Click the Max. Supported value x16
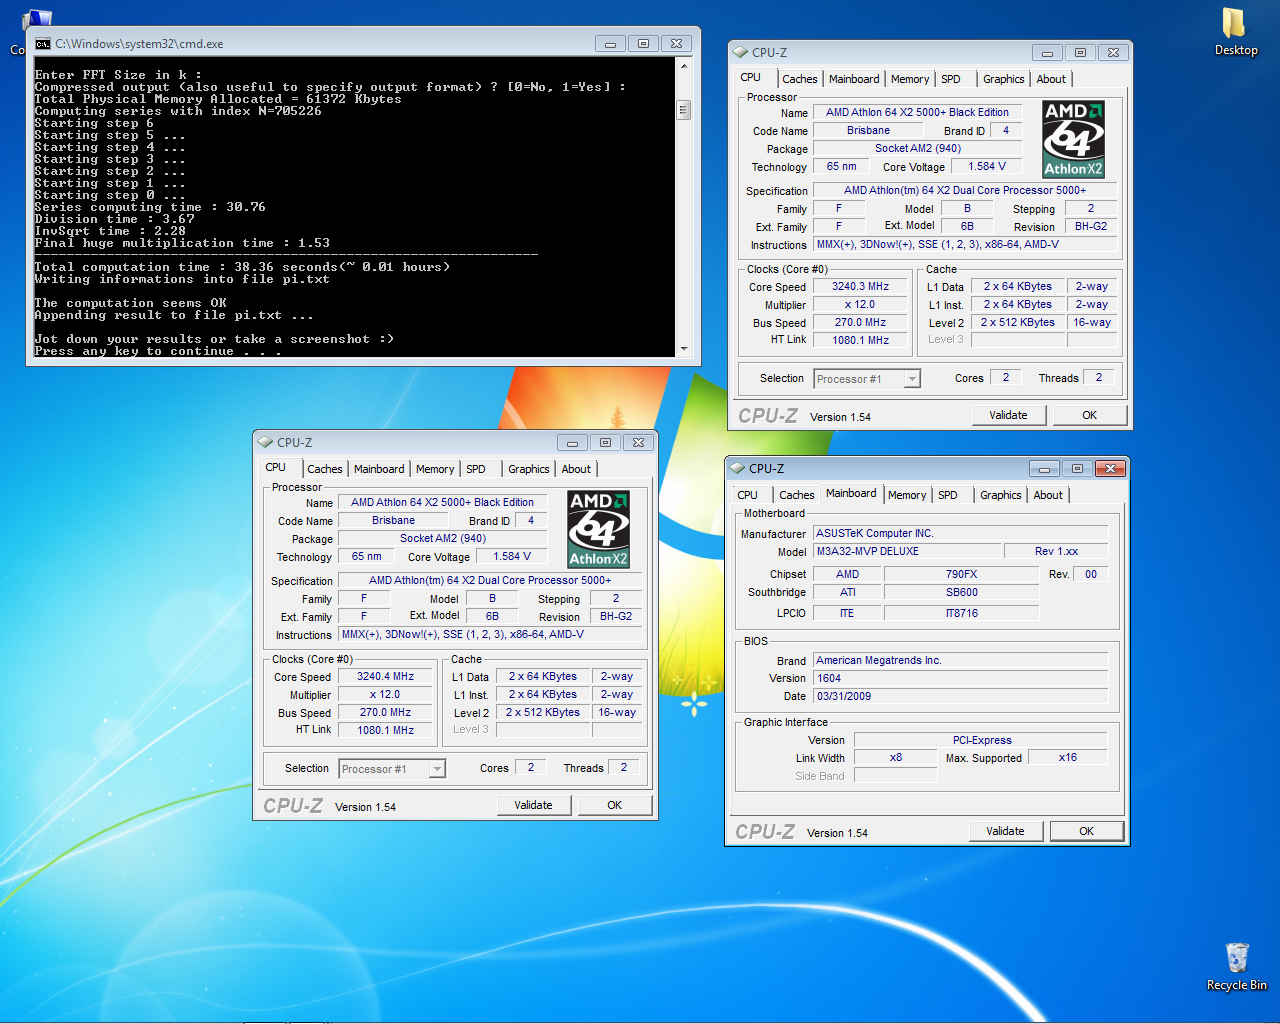1280x1024 pixels. pos(1067,757)
